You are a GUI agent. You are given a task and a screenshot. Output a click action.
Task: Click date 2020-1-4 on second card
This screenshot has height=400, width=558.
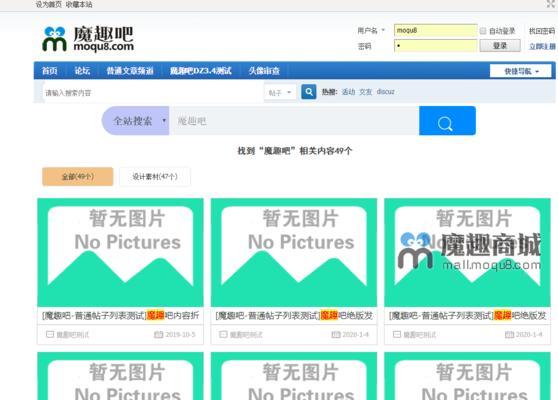(356, 335)
